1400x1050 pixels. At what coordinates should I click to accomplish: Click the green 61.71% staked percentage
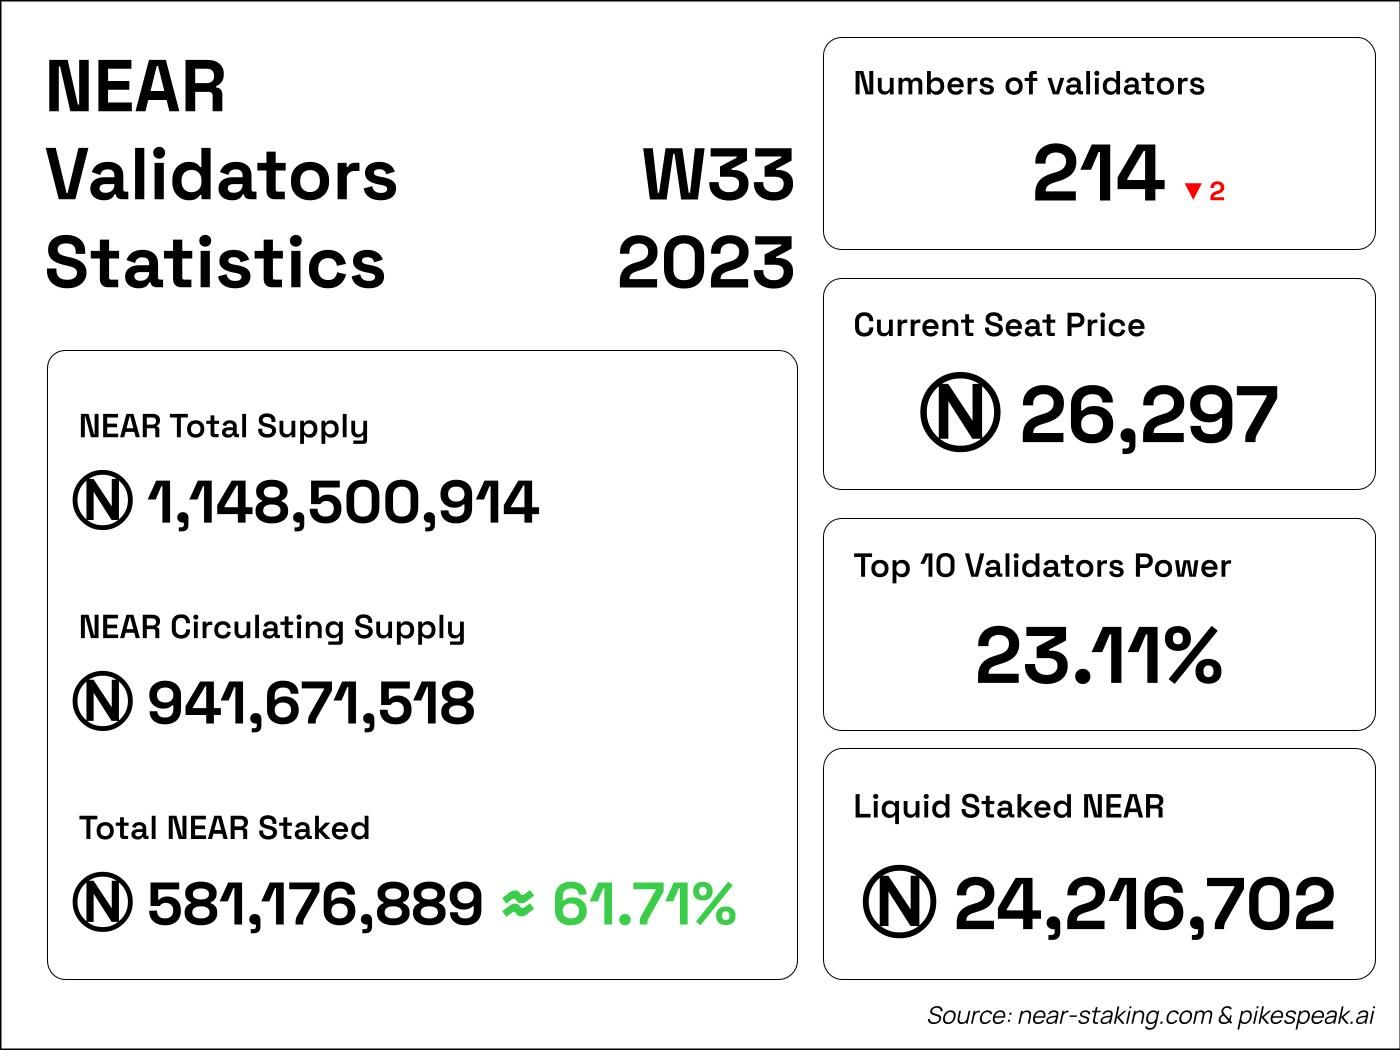644,903
